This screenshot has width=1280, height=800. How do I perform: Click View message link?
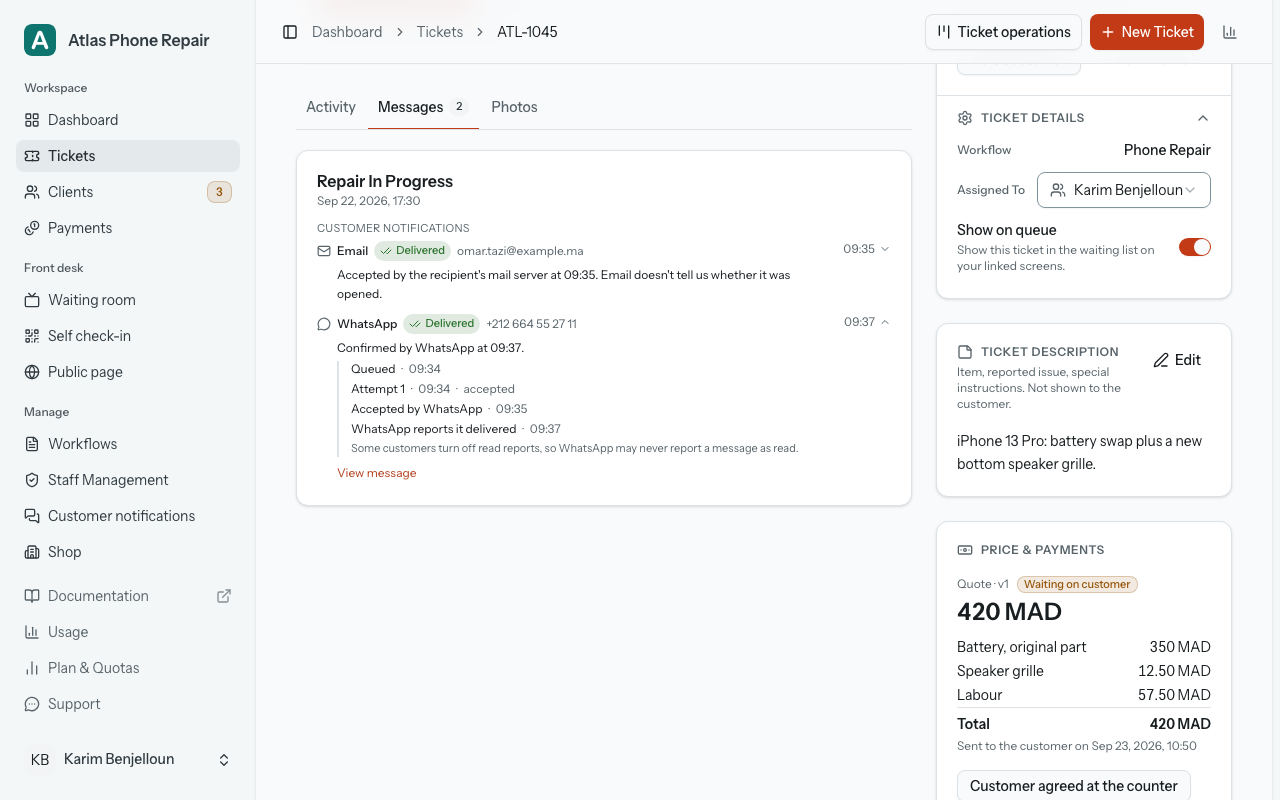click(x=377, y=473)
